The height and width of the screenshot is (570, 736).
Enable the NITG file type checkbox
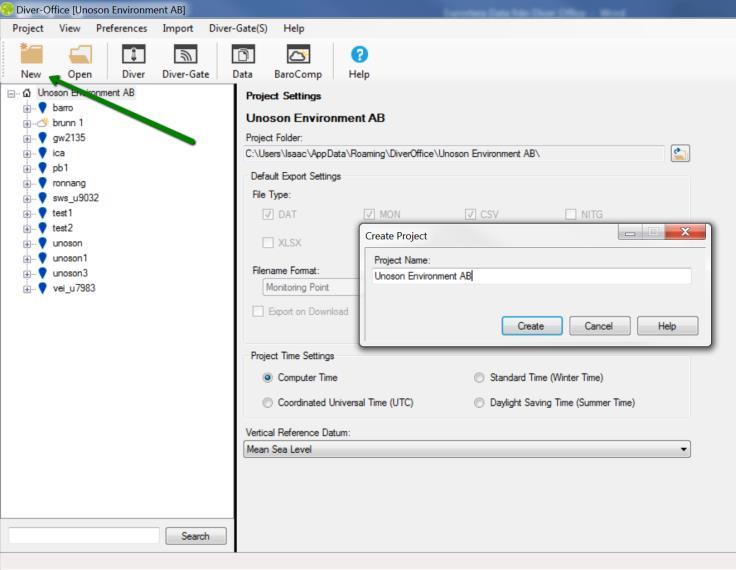click(x=571, y=215)
